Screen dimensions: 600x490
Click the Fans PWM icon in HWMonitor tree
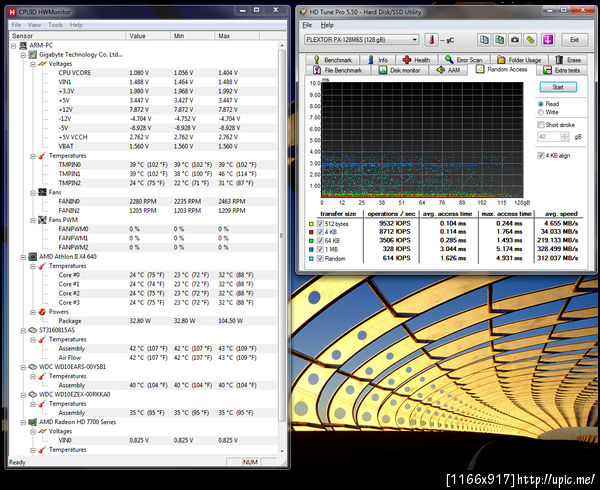coord(42,220)
